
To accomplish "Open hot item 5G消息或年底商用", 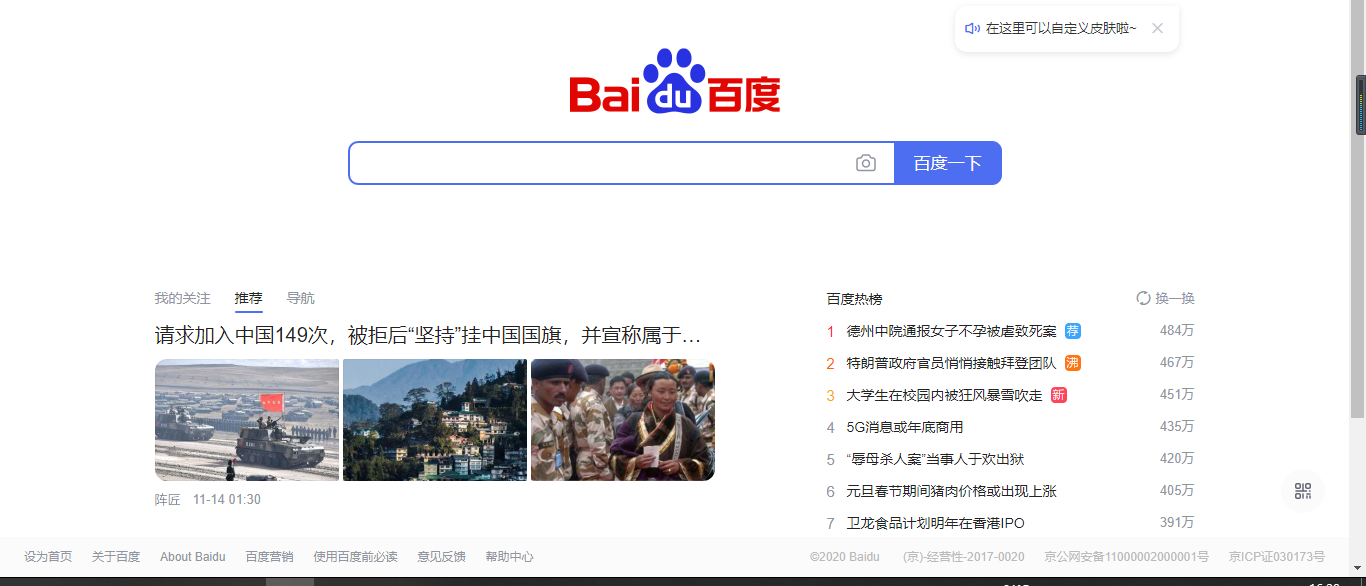I will [905, 427].
